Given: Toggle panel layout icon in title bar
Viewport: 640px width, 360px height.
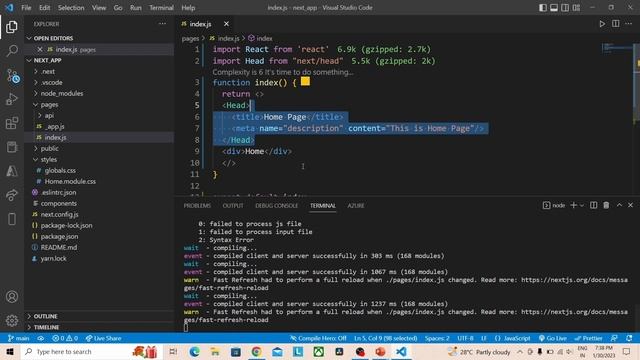Looking at the screenshot, I should point(554,8).
